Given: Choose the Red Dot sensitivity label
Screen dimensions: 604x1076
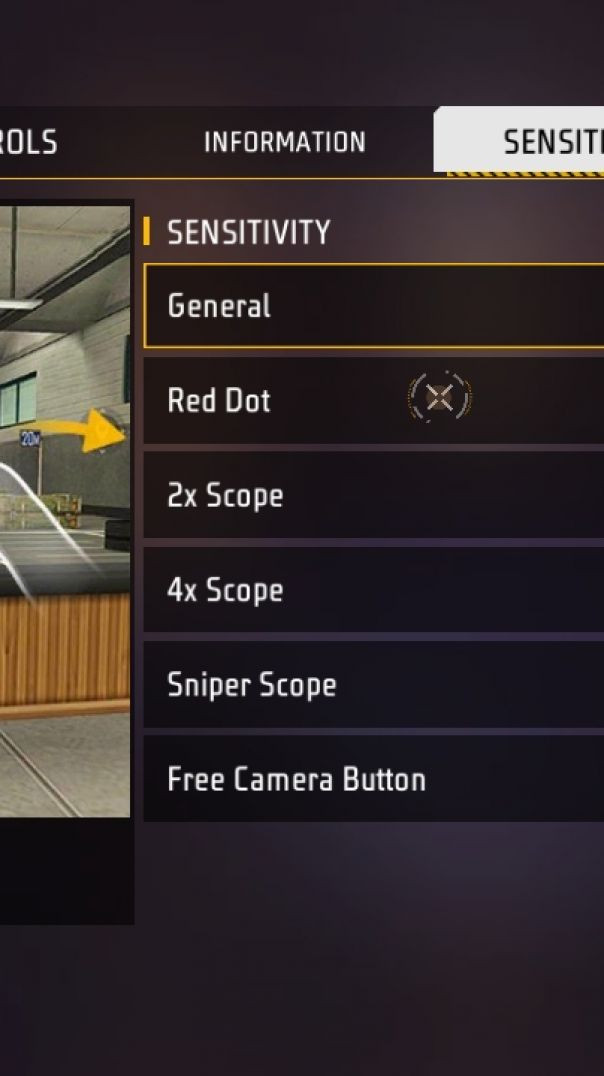Looking at the screenshot, I should 219,401.
